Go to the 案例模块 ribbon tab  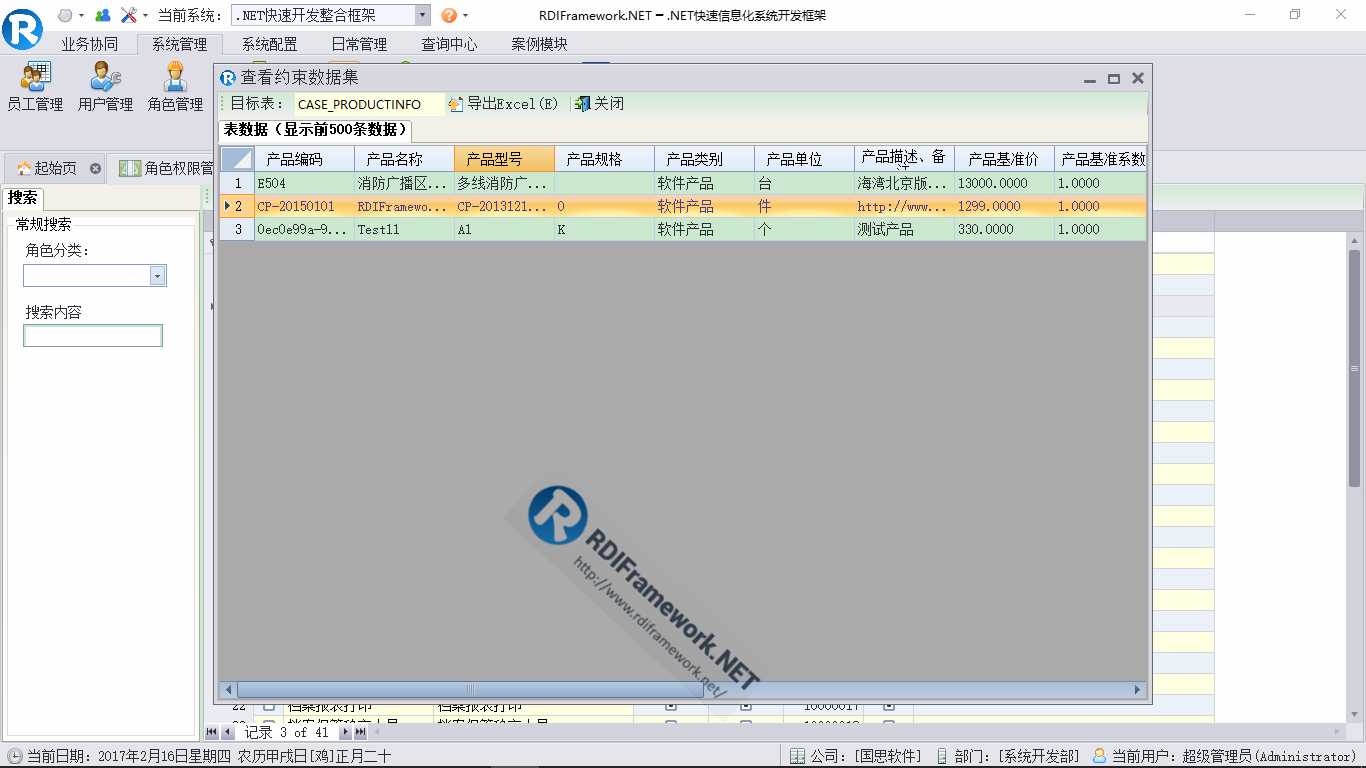(x=539, y=44)
